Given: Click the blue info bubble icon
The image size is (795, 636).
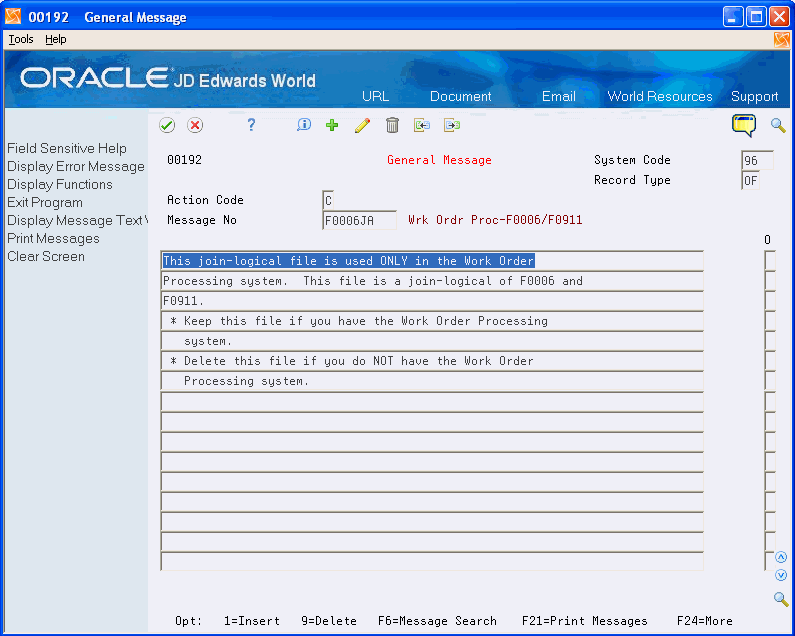Looking at the screenshot, I should coord(304,125).
